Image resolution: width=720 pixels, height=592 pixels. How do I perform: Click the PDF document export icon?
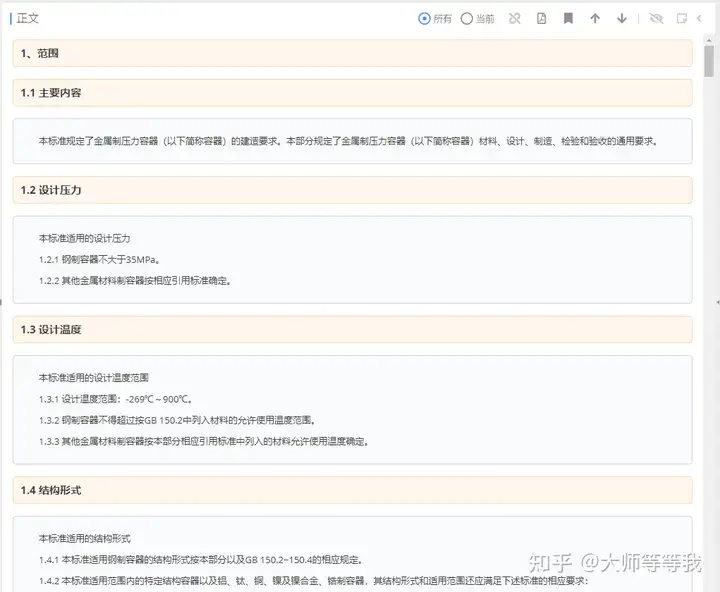tap(541, 18)
